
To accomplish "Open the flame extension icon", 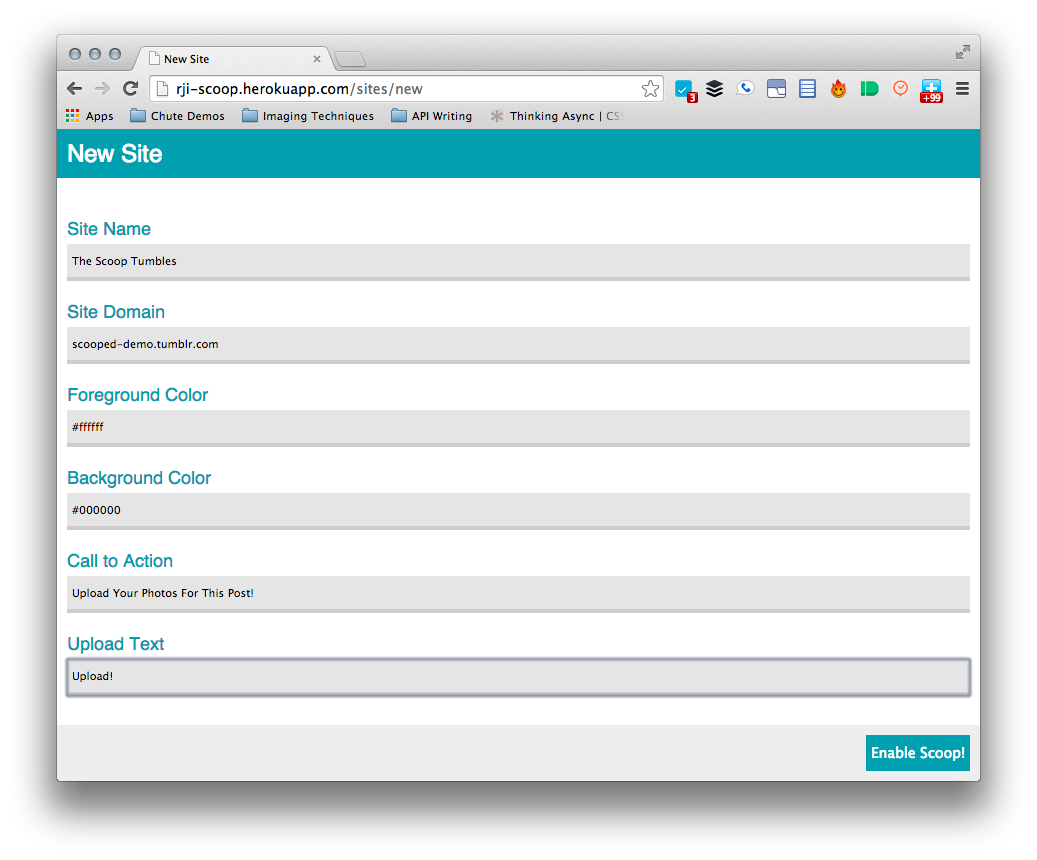I will 839,89.
